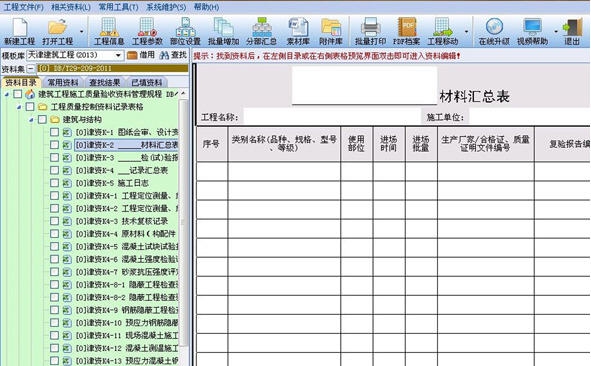Check the 建筑工程施工质量验收资料管理规程 root checkbox
This screenshot has height=366, width=591.
18,94
